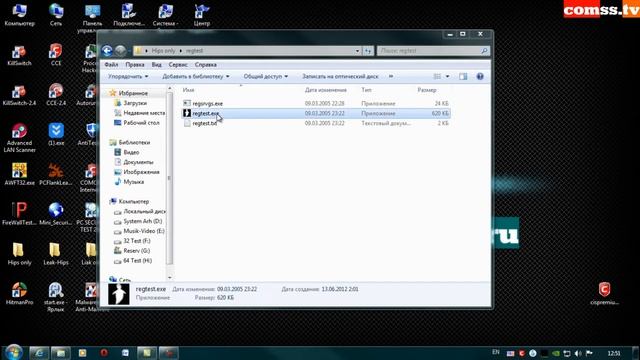Open the view options dropdown arrow
Image resolution: width=640 pixels, height=360 pixels.
(447, 76)
